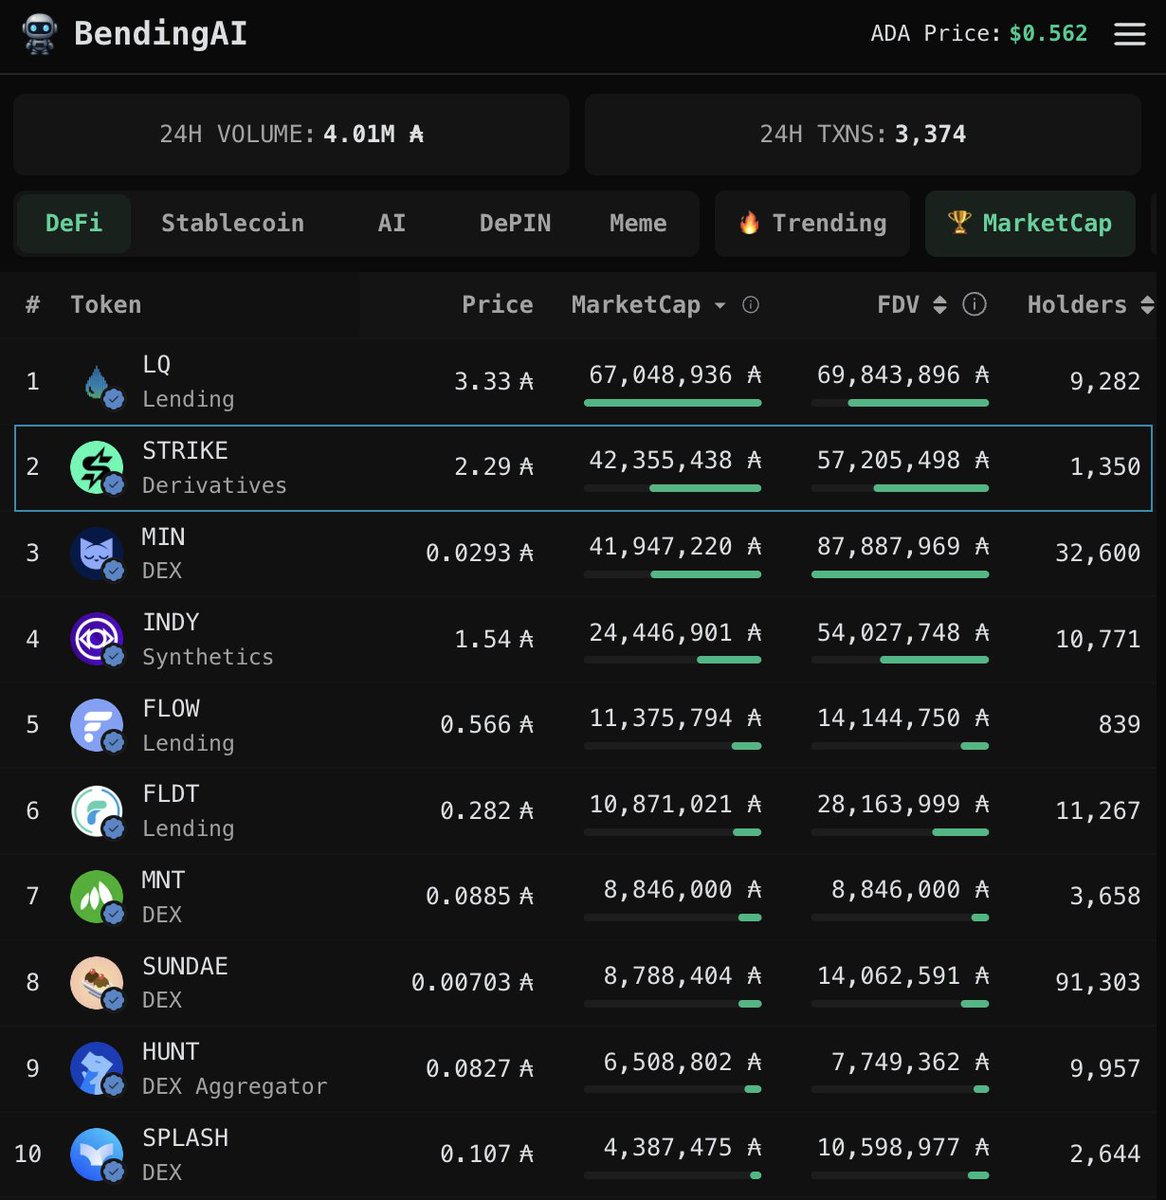Click the LQ market cap progress bar

pyautogui.click(x=673, y=403)
